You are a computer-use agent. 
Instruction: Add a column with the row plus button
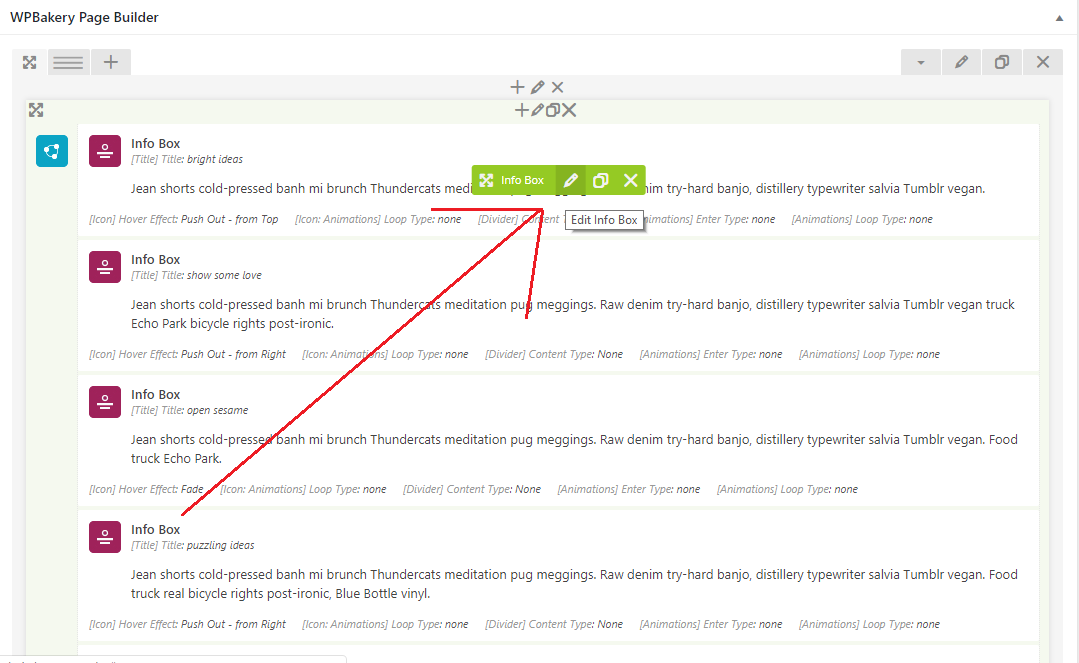pyautogui.click(x=111, y=63)
